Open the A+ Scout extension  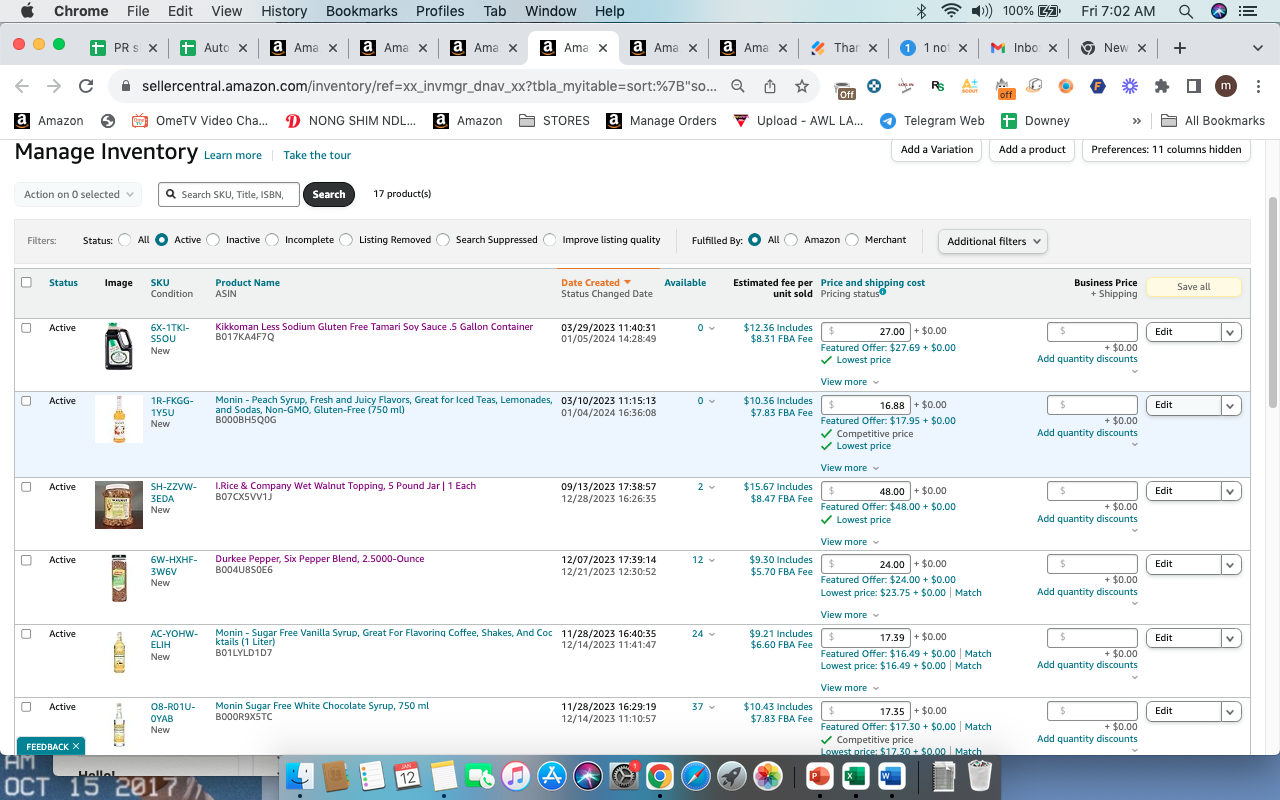click(x=970, y=87)
